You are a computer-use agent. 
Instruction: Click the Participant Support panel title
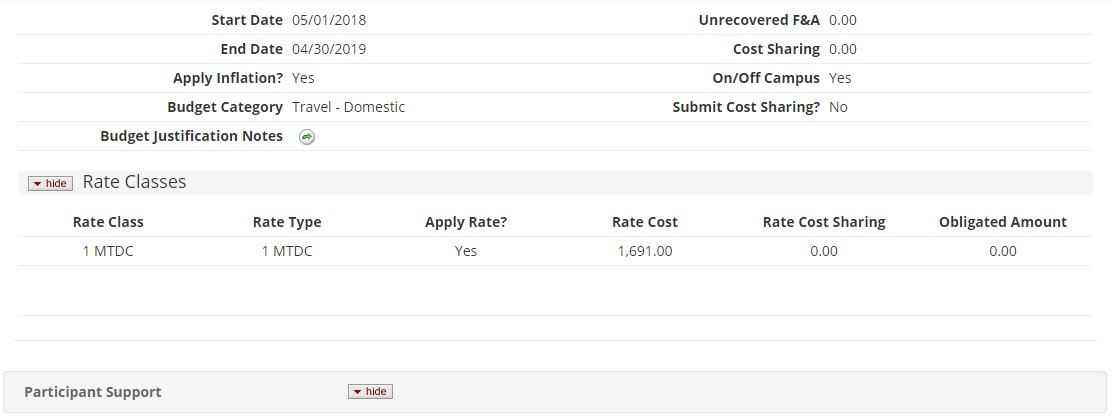tap(93, 392)
